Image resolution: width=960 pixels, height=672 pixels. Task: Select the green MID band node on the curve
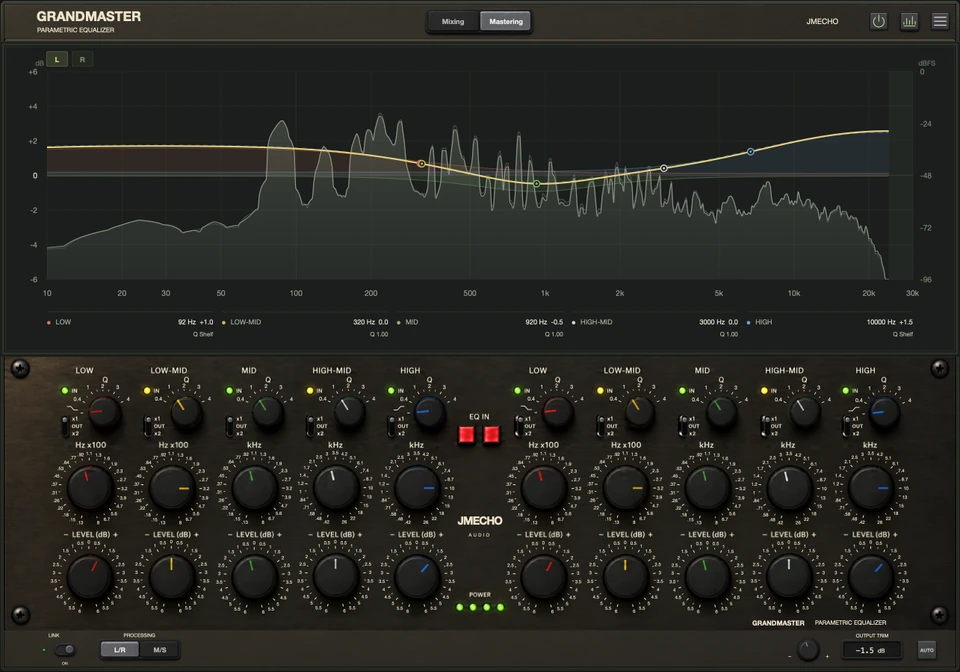pyautogui.click(x=537, y=184)
